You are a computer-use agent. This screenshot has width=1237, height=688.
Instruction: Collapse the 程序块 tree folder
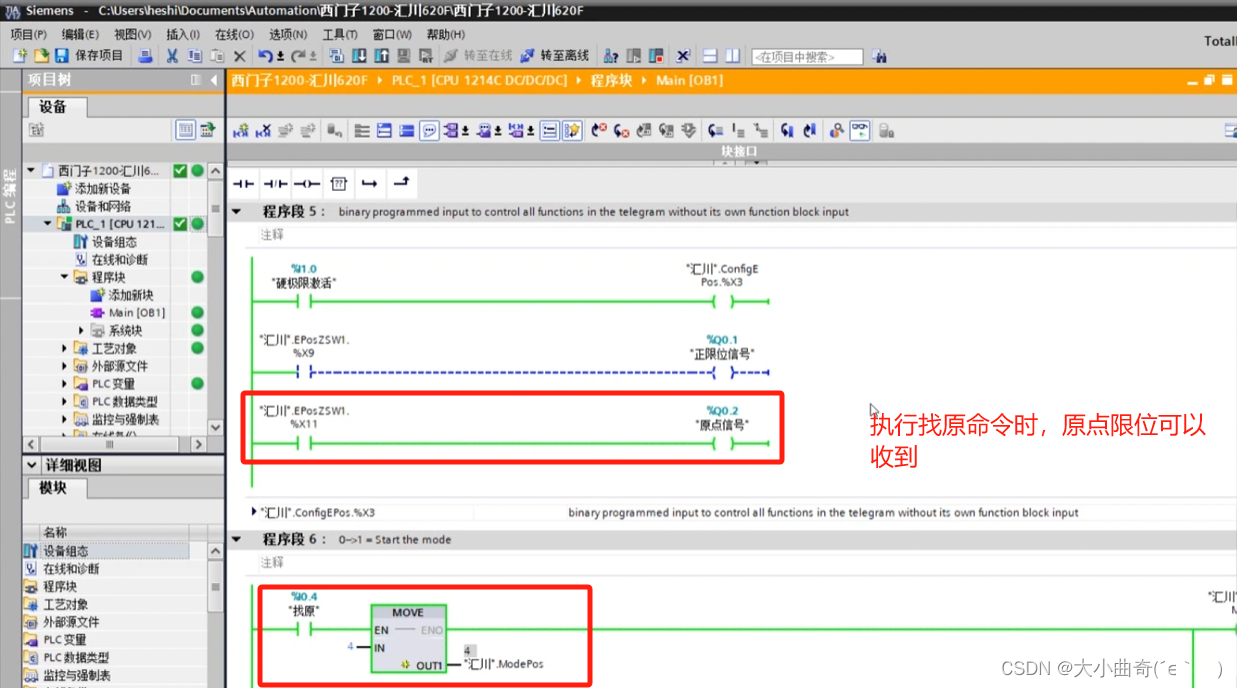pyautogui.click(x=65, y=277)
